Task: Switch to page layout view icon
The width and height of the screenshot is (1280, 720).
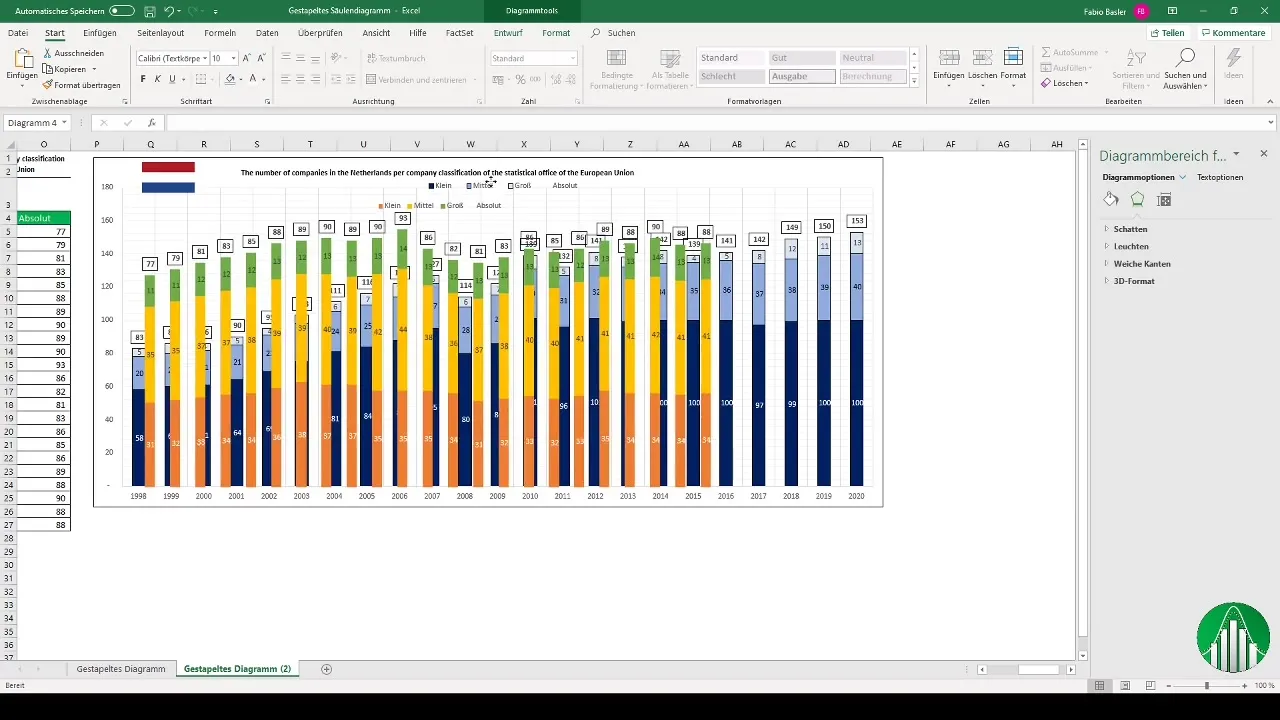Action: pos(1125,686)
